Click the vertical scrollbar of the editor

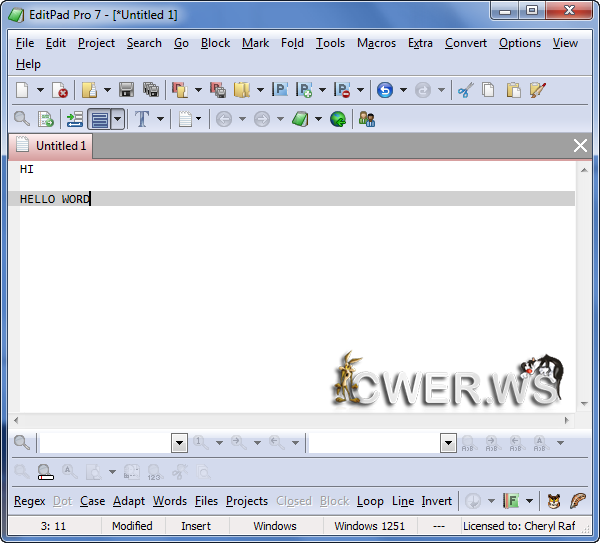click(x=583, y=290)
